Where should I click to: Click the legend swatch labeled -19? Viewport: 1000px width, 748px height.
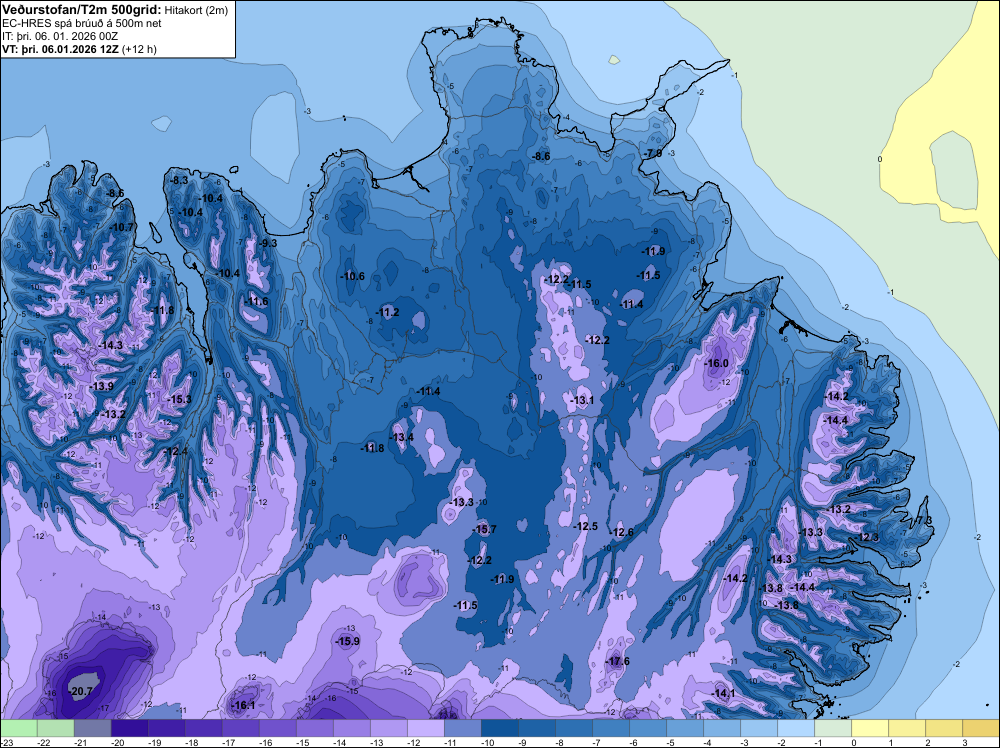coord(167,728)
